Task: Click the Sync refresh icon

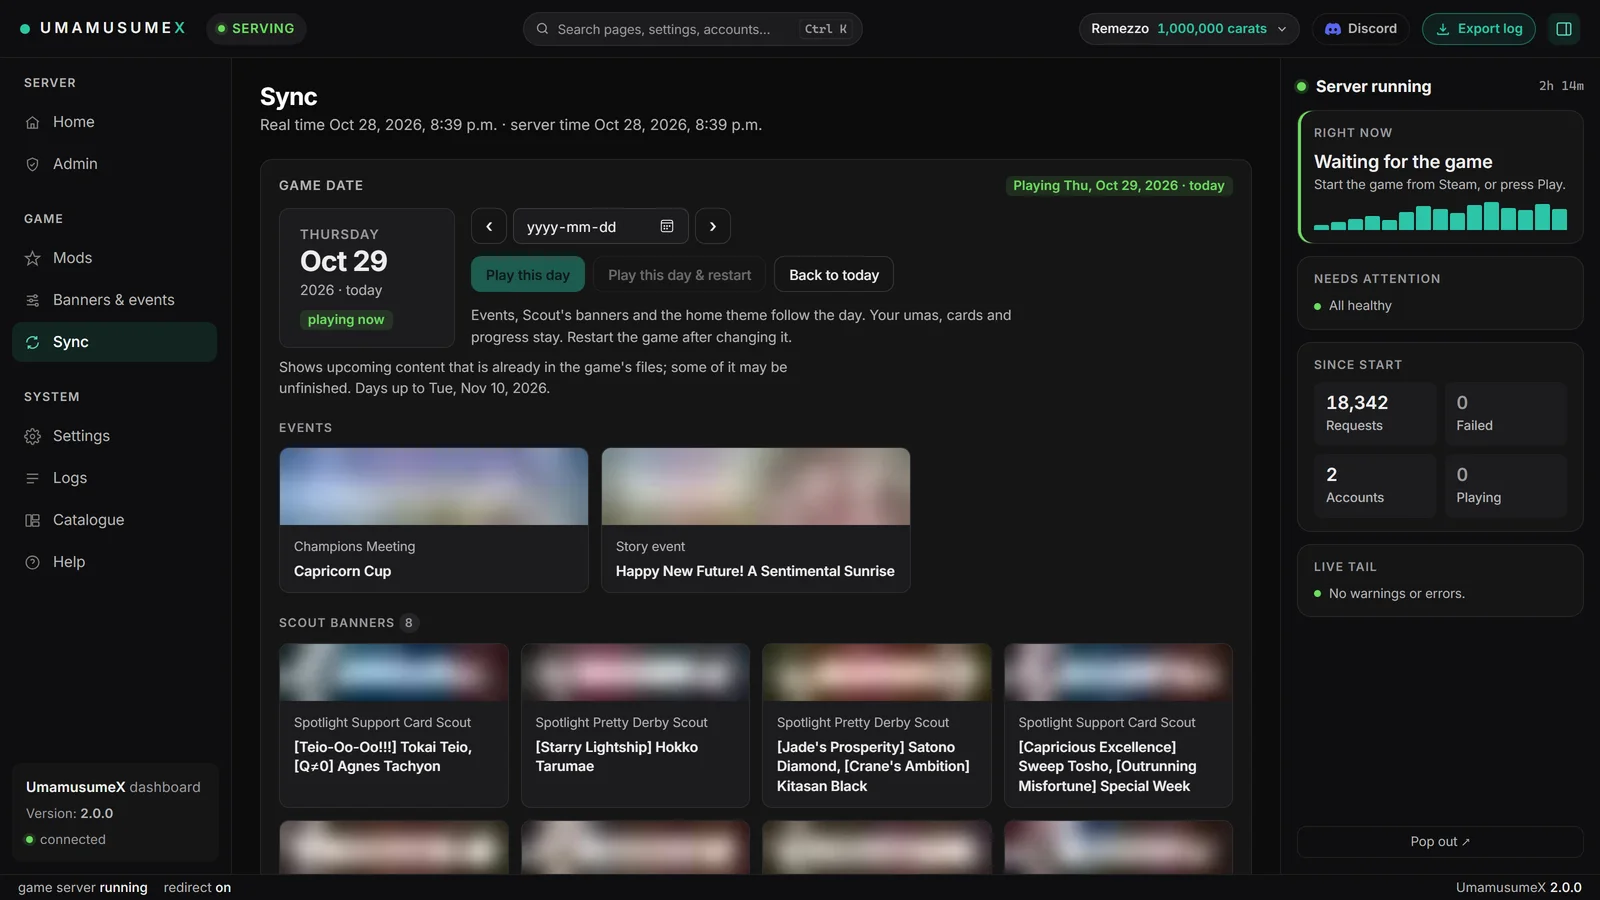Action: coord(32,342)
